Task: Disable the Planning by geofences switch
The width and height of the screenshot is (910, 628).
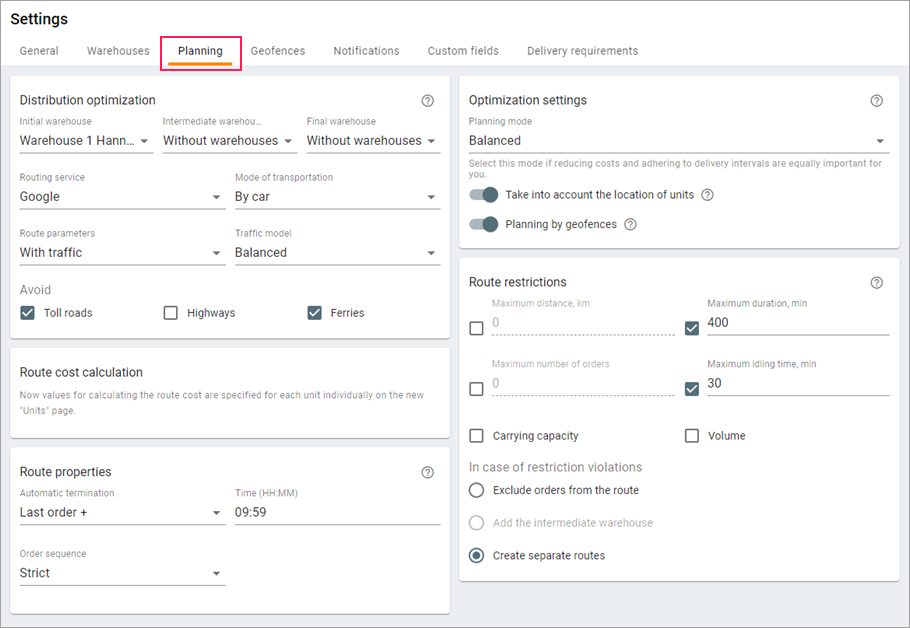Action: (484, 224)
